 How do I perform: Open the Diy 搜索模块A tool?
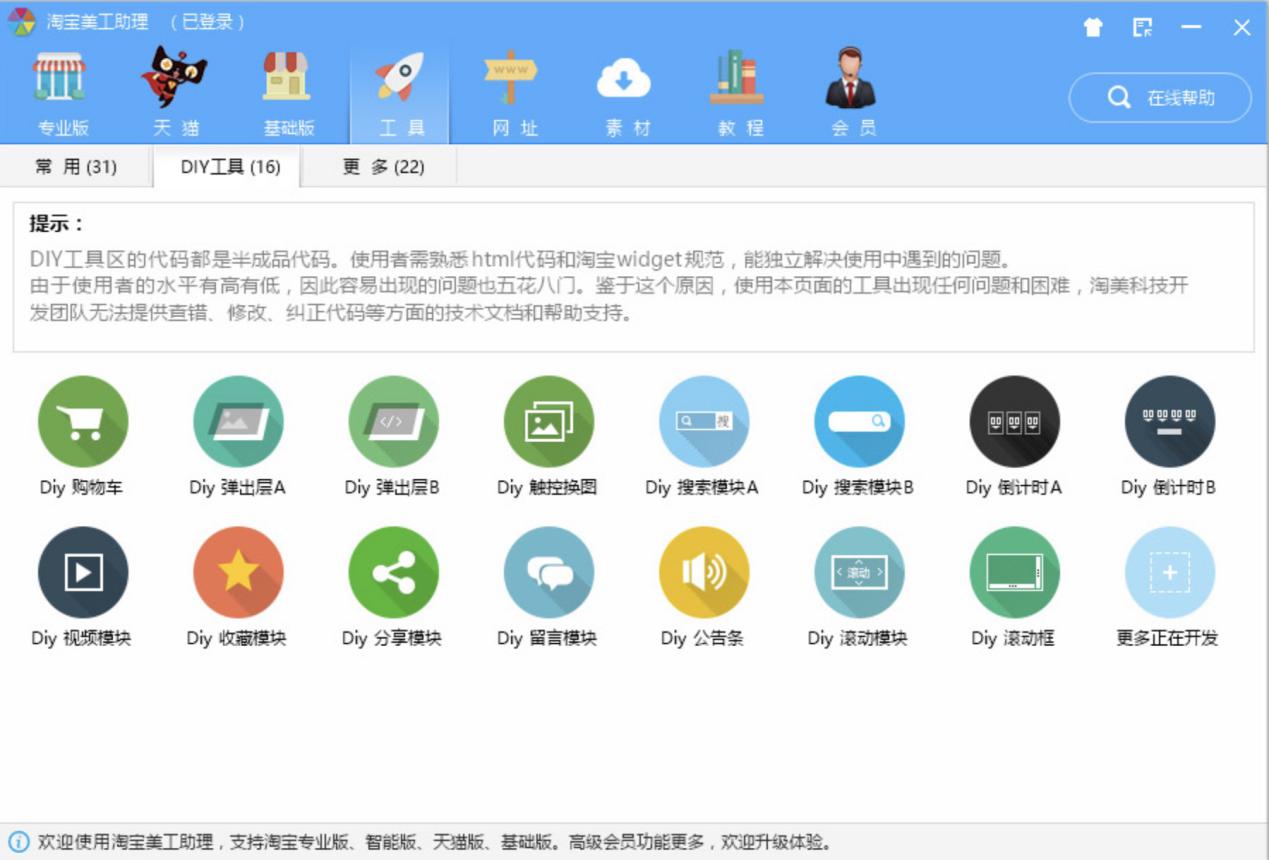[704, 421]
